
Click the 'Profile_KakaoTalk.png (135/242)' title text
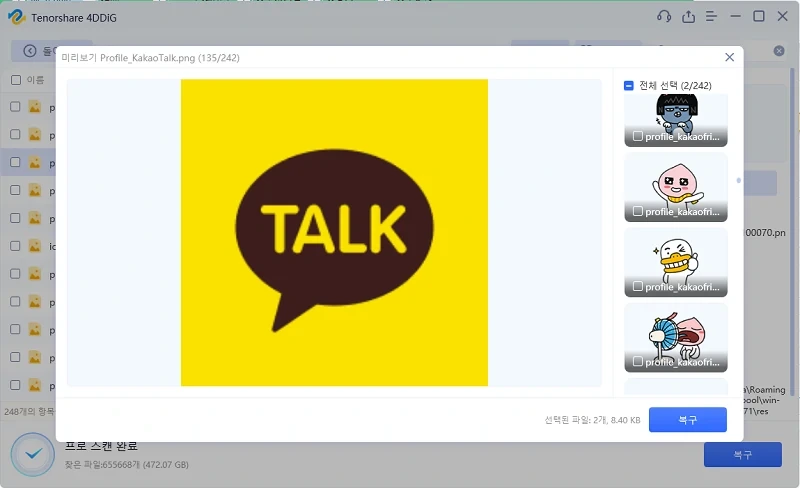click(169, 58)
